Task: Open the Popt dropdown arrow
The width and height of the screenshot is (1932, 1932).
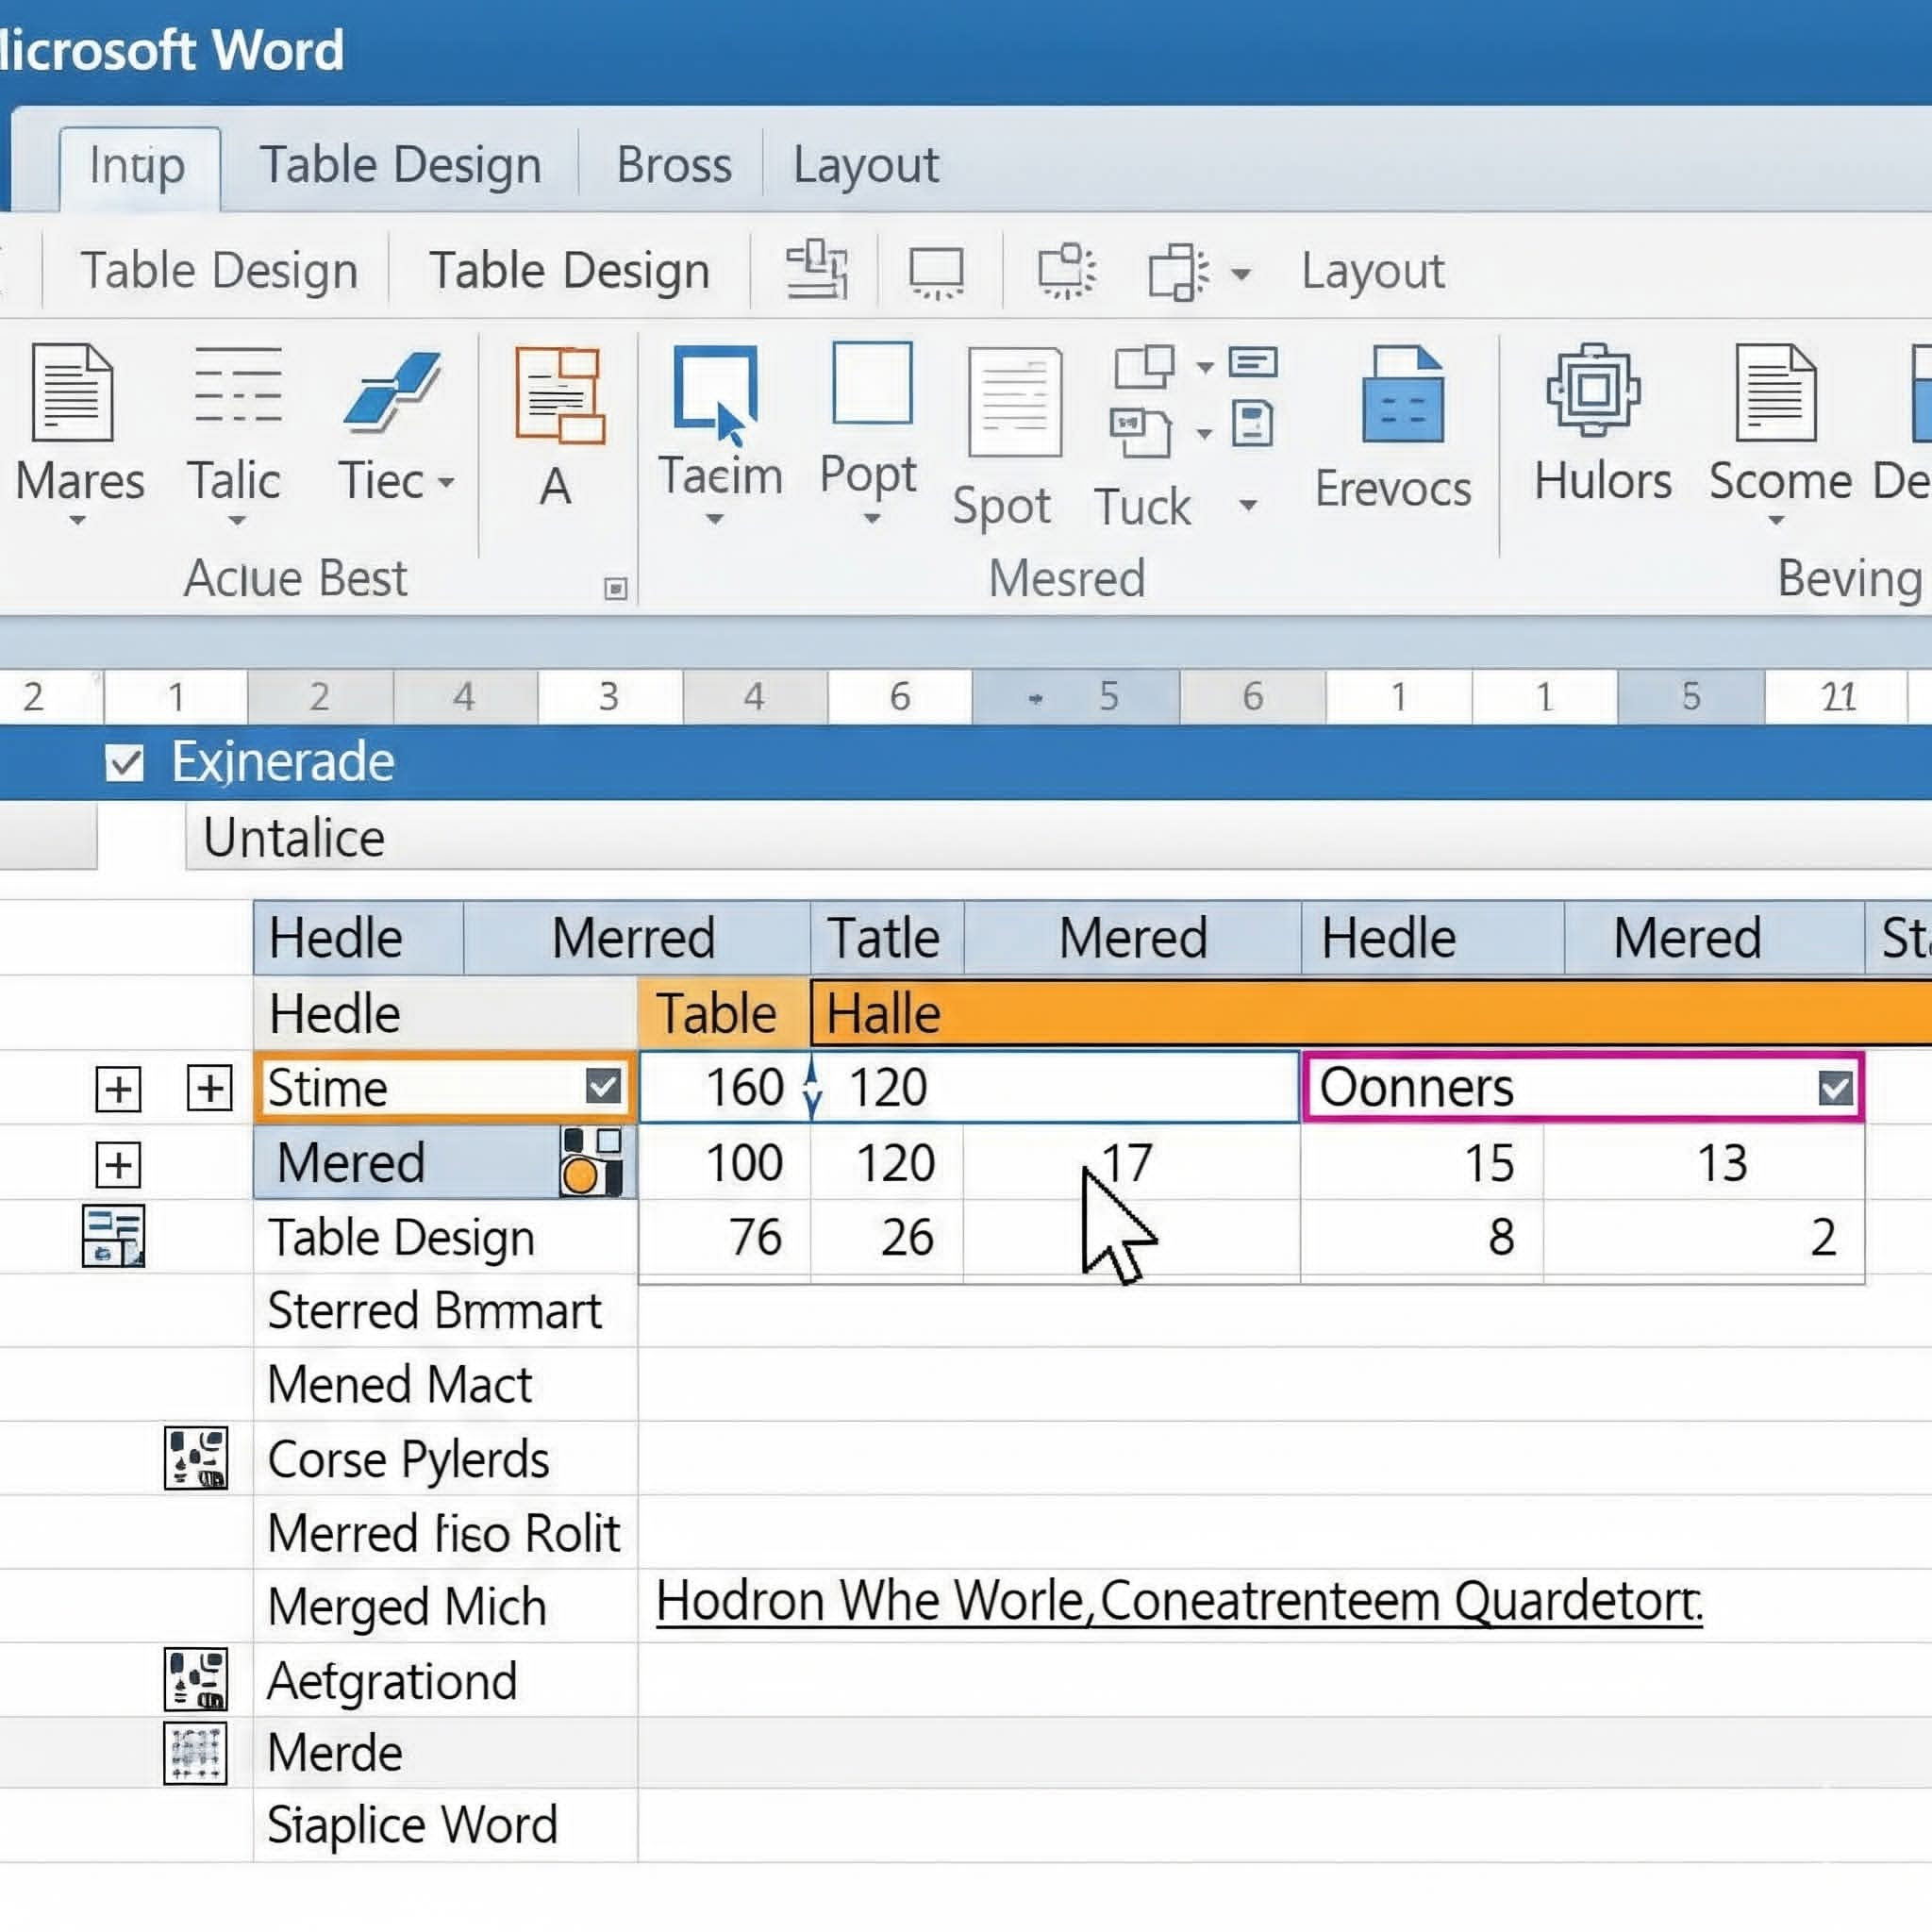Action: (x=871, y=519)
